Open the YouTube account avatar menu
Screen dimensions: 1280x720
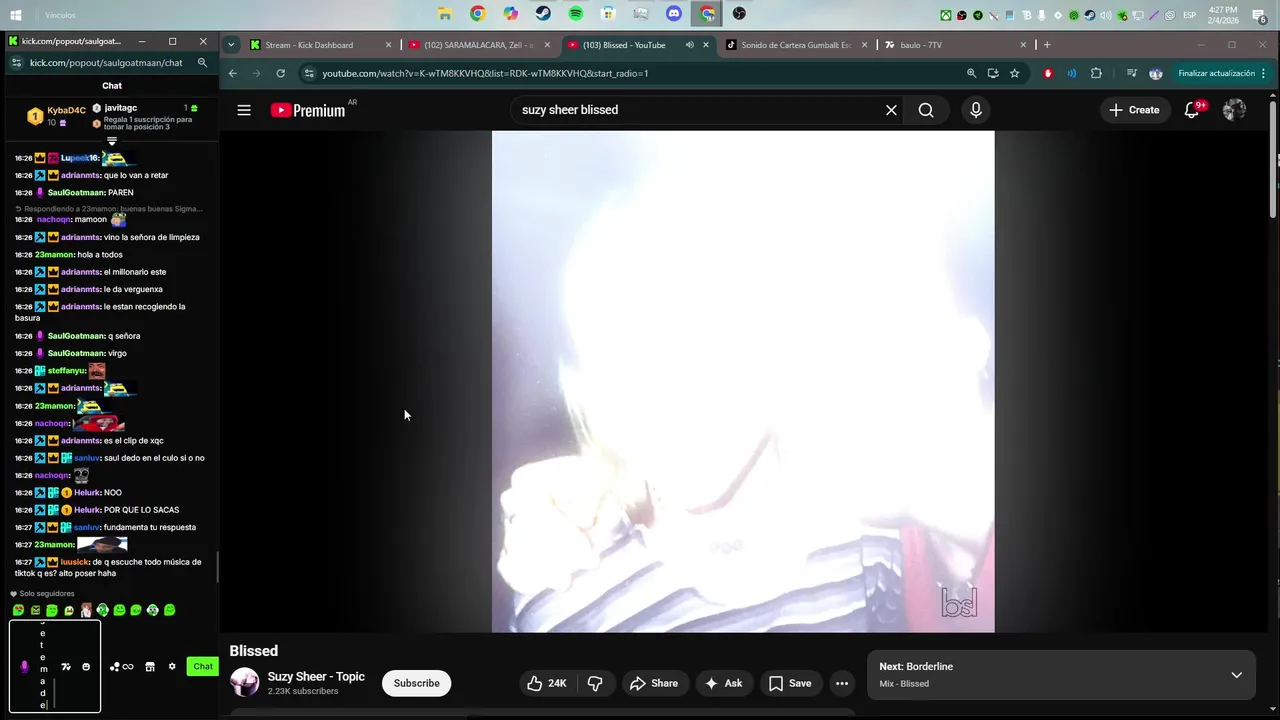[x=1234, y=110]
